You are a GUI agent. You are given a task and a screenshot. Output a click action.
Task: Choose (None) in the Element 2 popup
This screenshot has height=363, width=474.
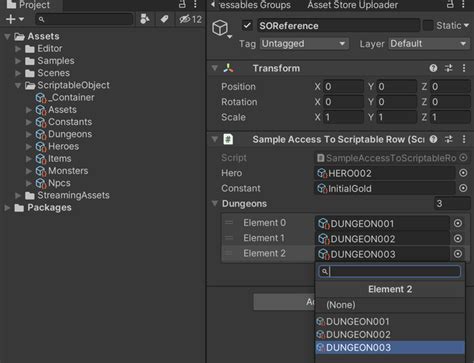(x=390, y=305)
